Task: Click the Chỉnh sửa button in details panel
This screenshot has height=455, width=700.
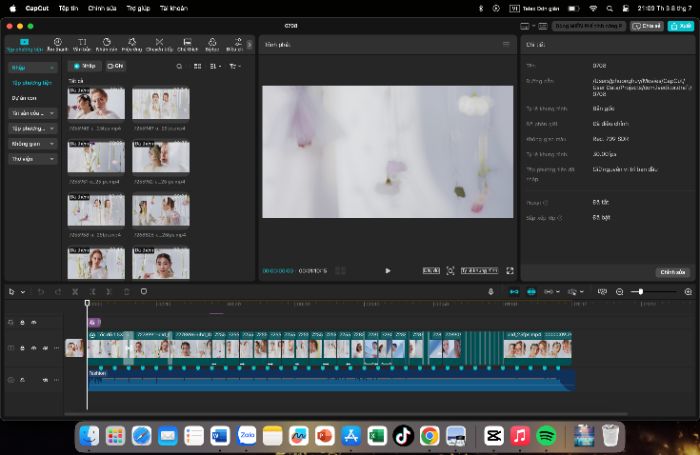Action: click(673, 272)
